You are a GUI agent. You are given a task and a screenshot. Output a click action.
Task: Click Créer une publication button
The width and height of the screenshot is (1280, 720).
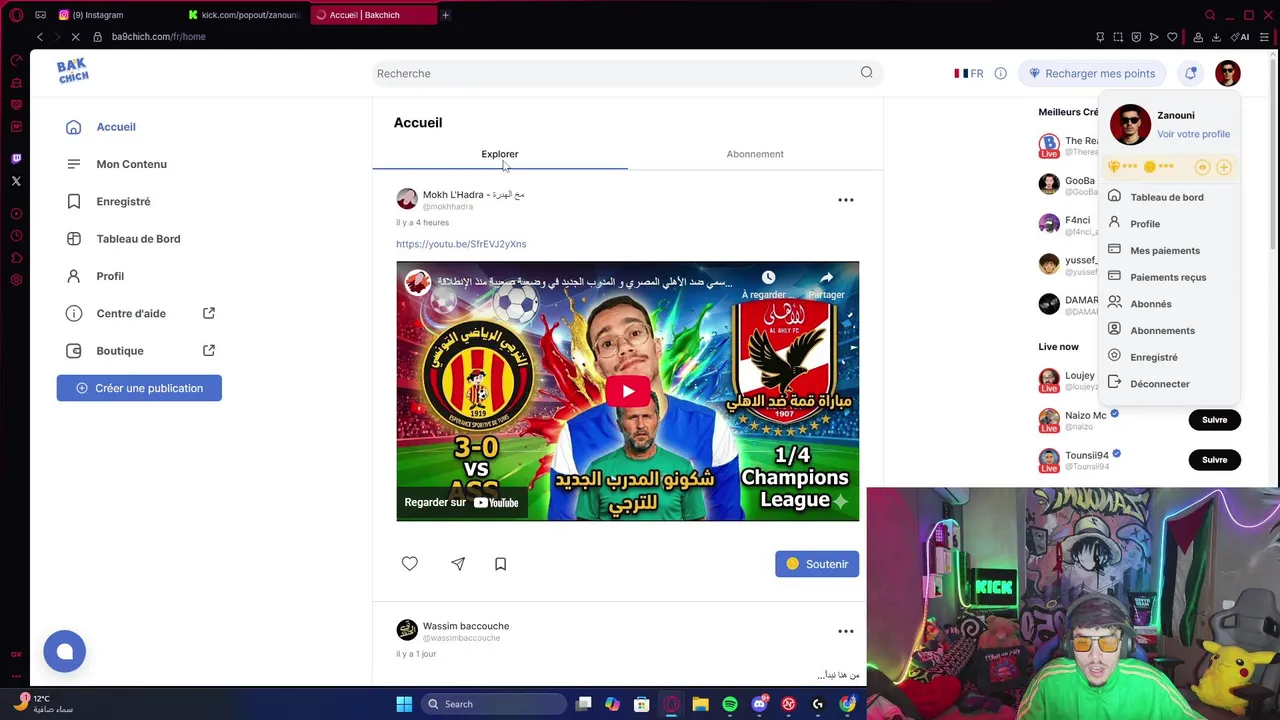tap(139, 388)
